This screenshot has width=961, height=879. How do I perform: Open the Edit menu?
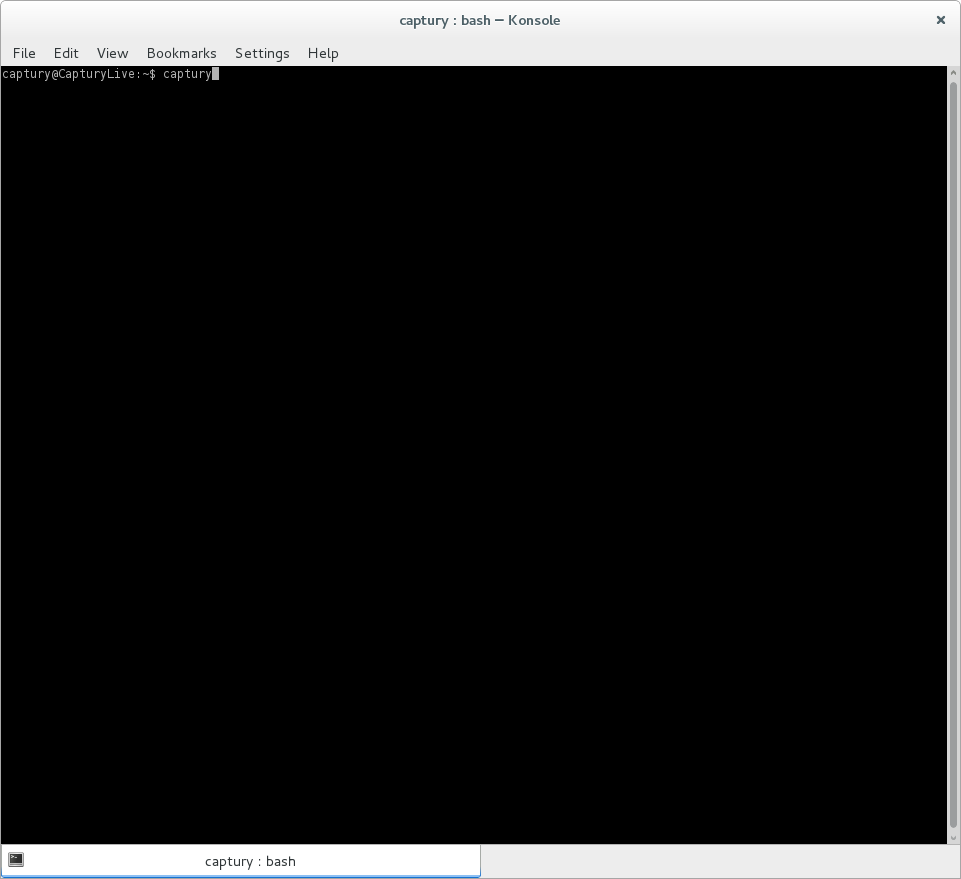[x=66, y=53]
